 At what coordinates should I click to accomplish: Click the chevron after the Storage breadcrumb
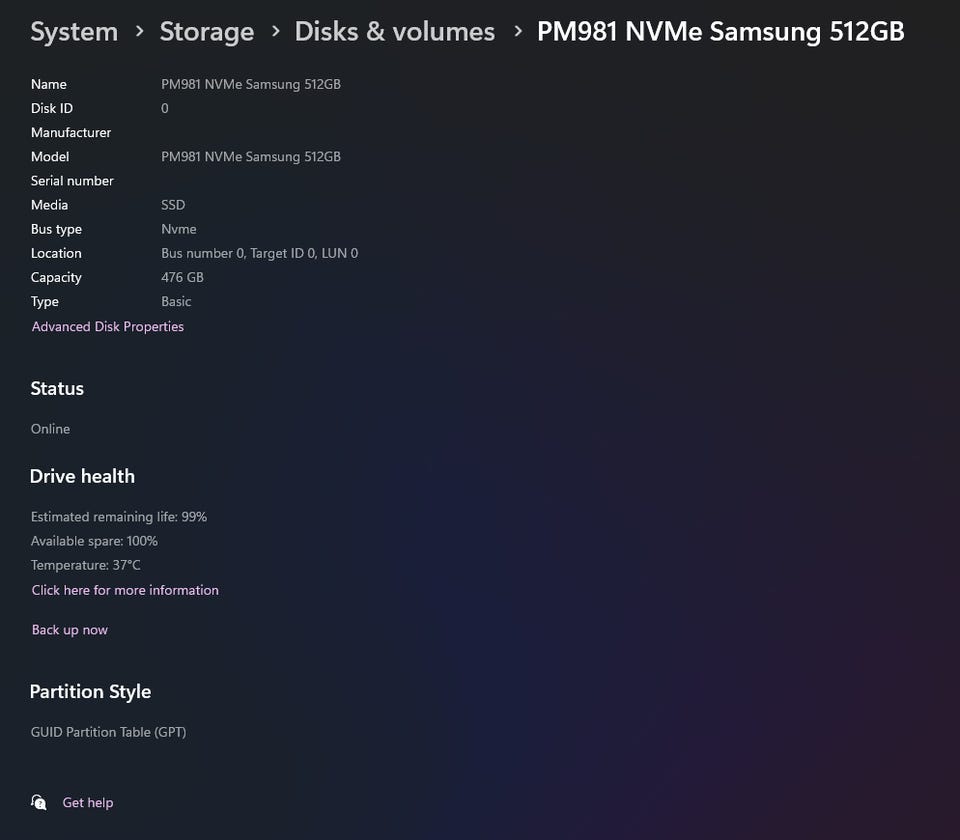[x=275, y=32]
